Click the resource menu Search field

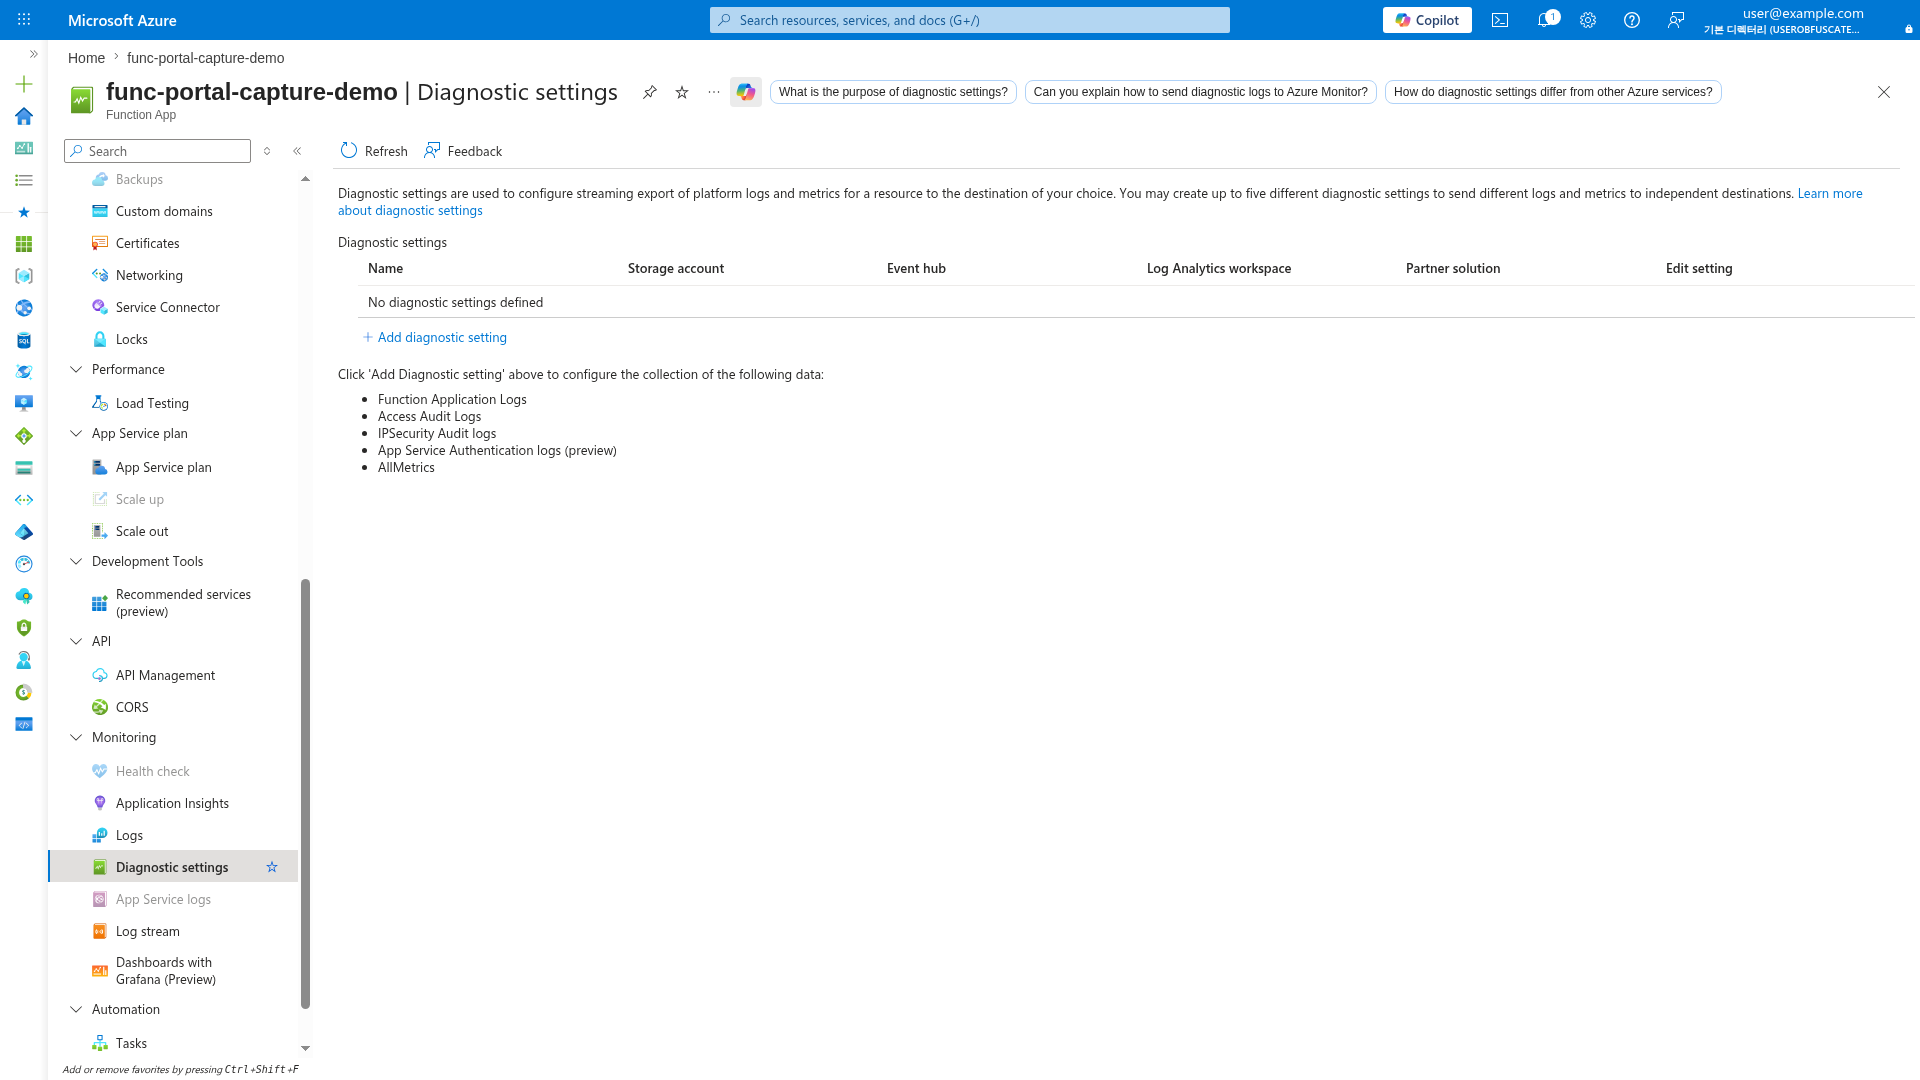pos(157,151)
